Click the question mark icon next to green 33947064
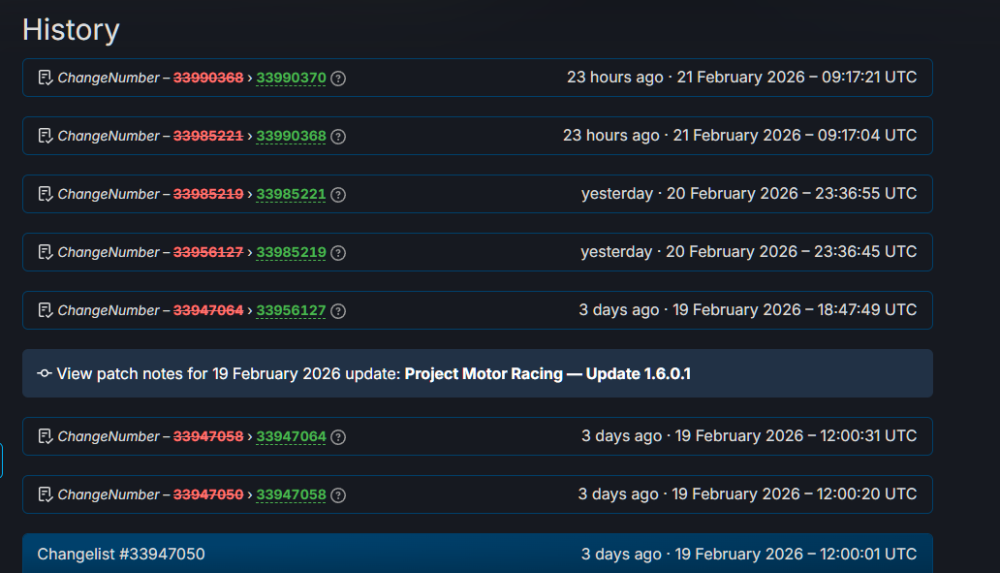This screenshot has width=1000, height=573. coord(338,437)
